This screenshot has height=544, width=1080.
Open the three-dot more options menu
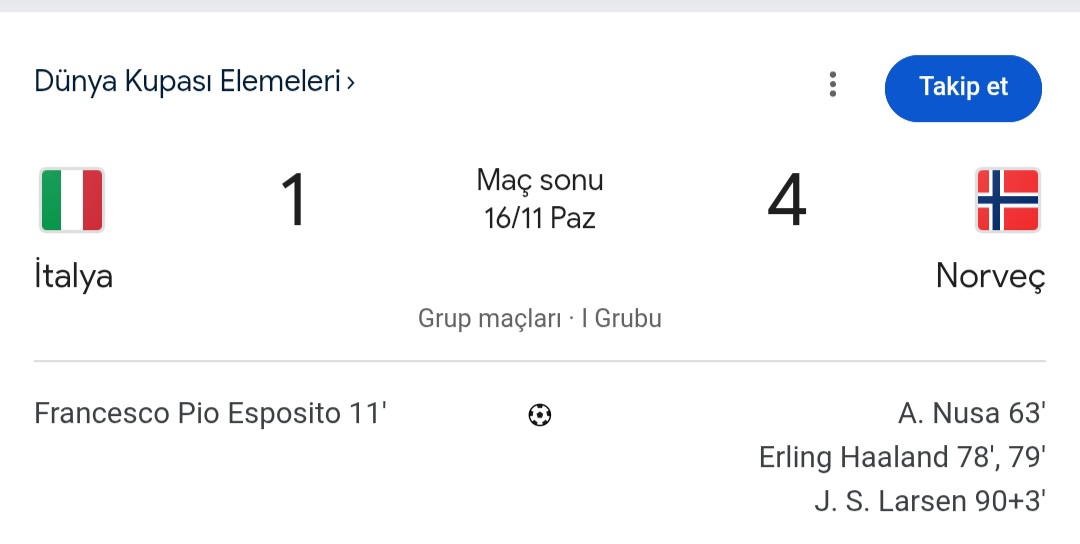tap(832, 85)
